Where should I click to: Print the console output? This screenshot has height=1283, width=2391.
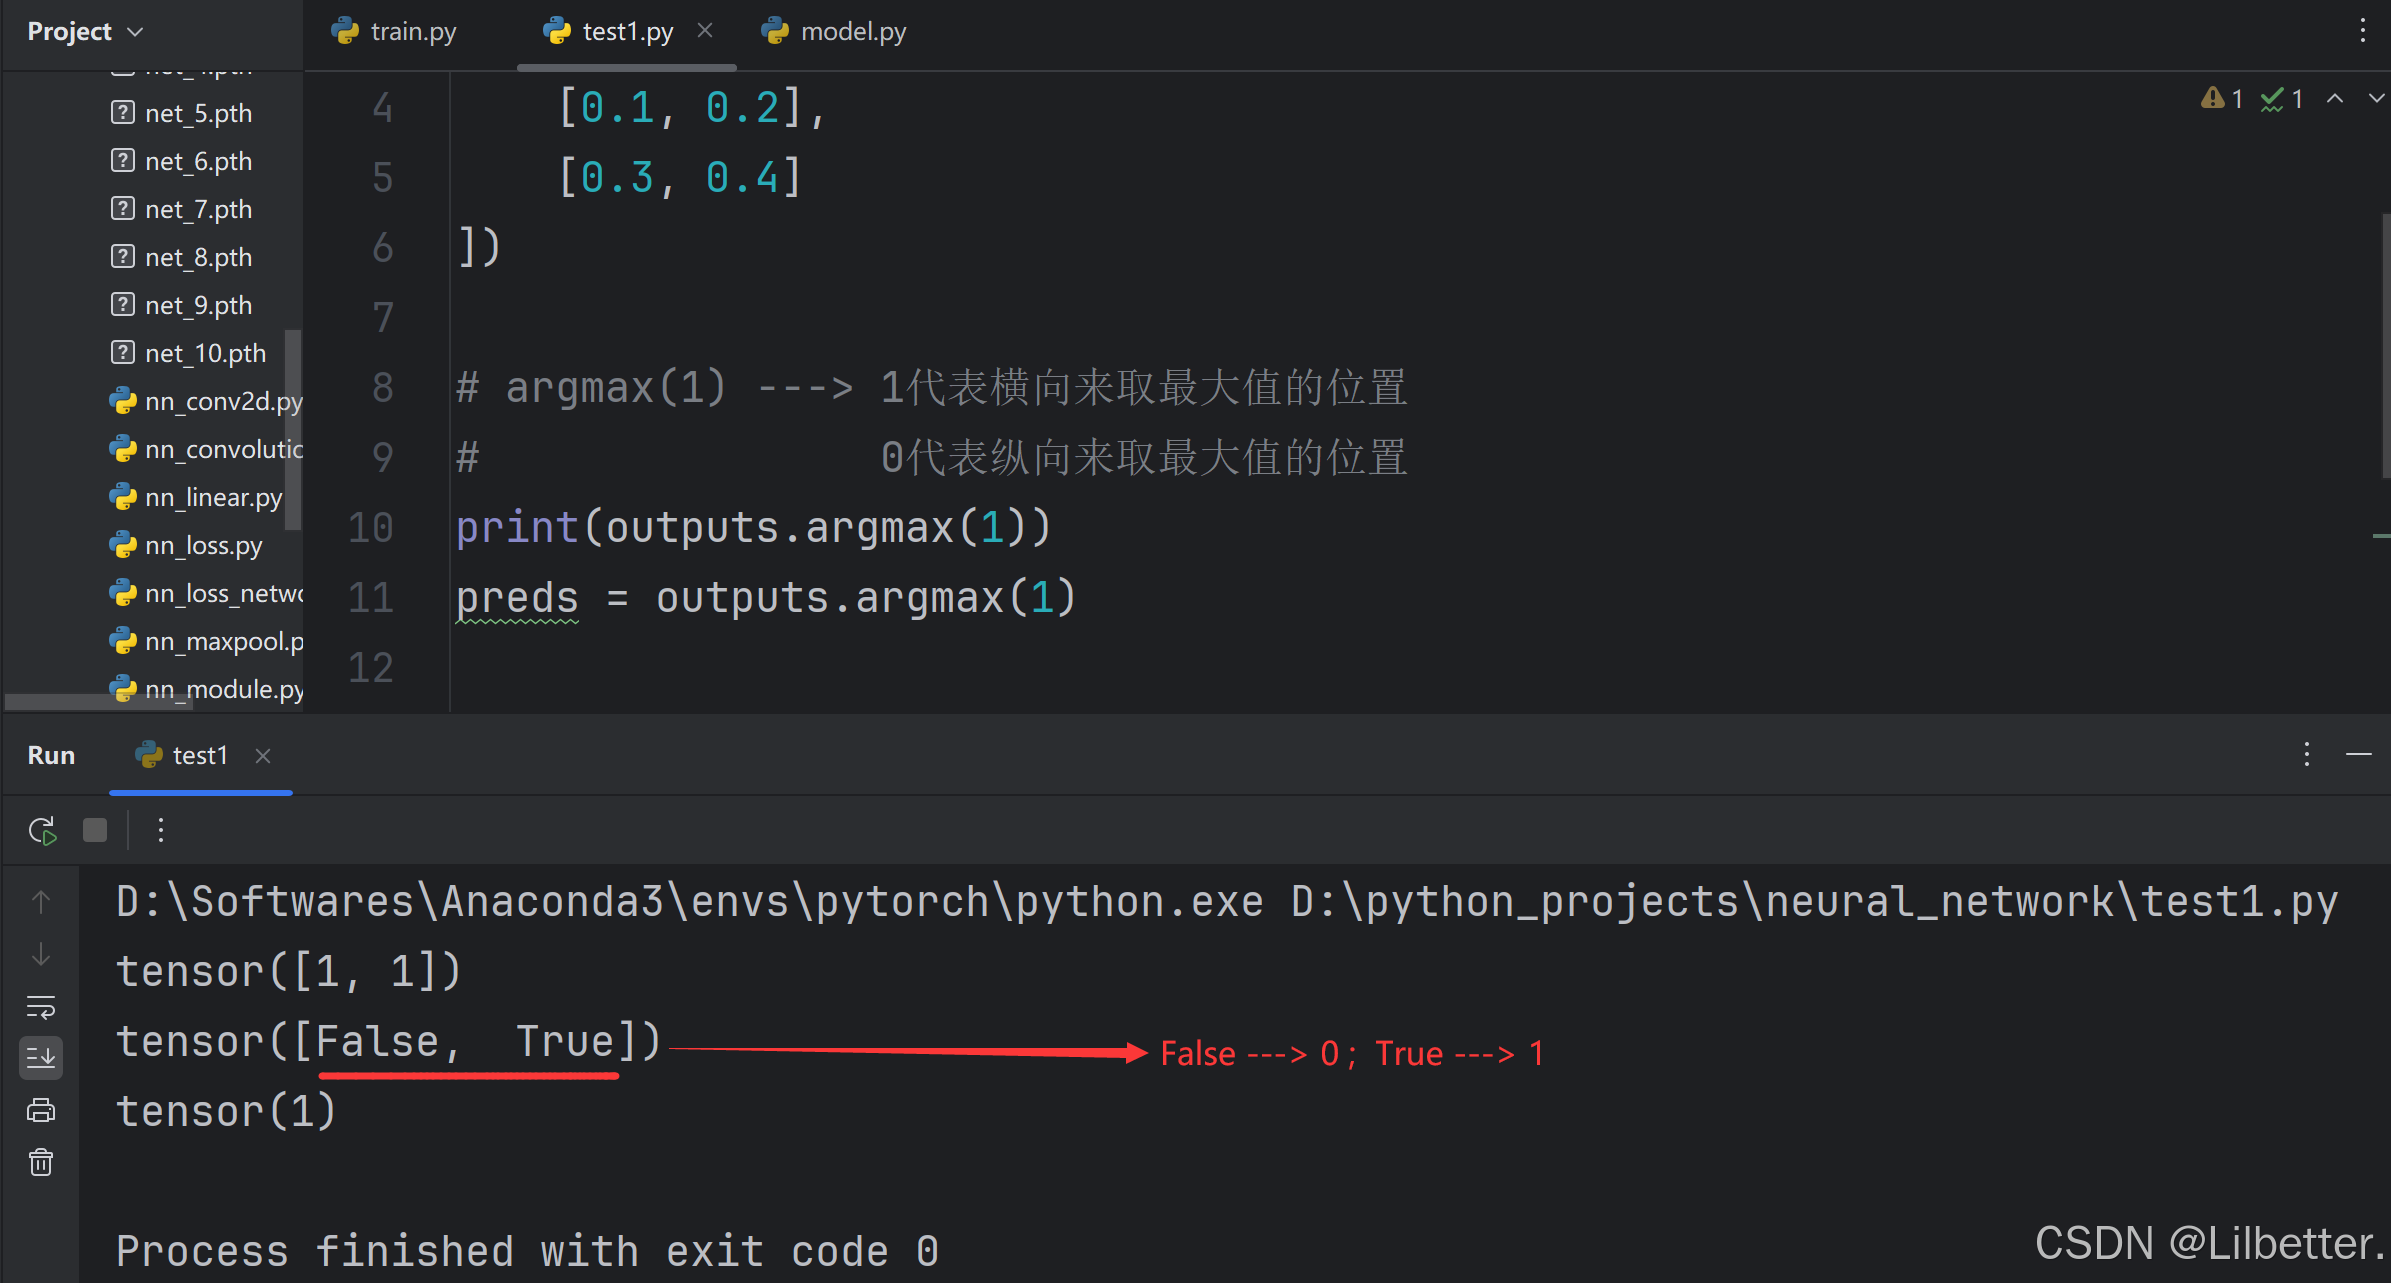pos(41,1110)
